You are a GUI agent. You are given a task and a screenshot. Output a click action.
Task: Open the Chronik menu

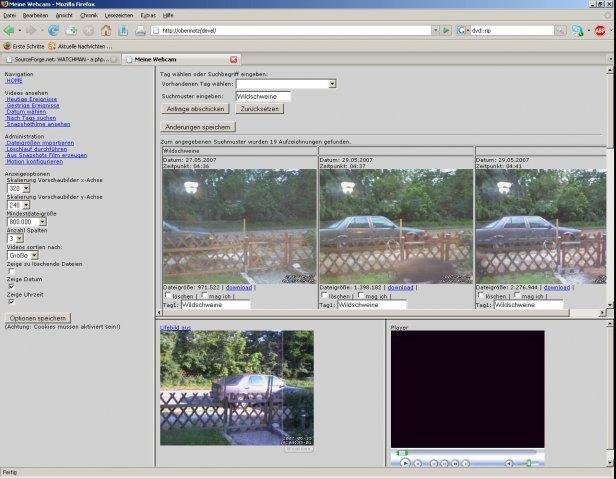pyautogui.click(x=89, y=15)
